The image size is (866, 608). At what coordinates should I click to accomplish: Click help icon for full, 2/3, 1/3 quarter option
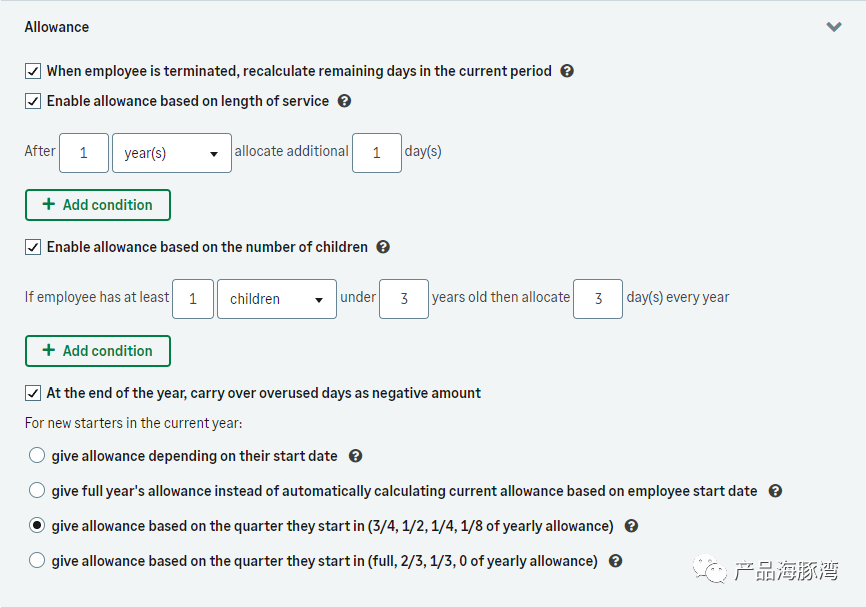point(615,561)
